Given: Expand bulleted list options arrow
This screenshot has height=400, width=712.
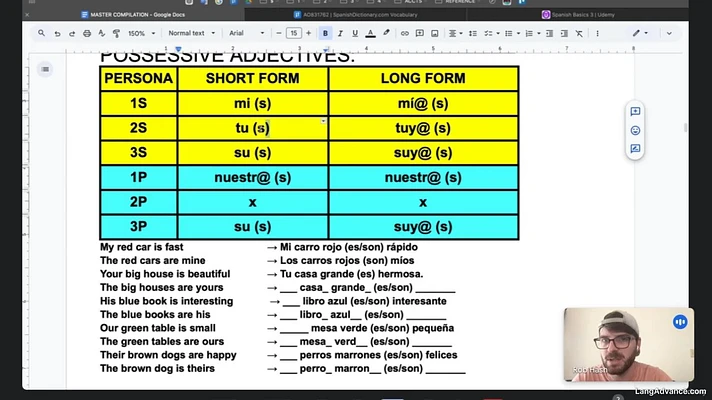Looking at the screenshot, I should tap(518, 33).
